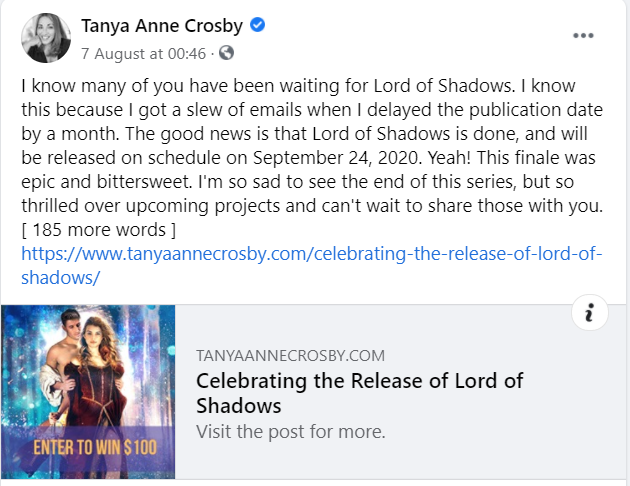Viewport: 630px width, 486px height.
Task: Open Tanya Anne Crosby's round profile picture
Action: pyautogui.click(x=46, y=38)
